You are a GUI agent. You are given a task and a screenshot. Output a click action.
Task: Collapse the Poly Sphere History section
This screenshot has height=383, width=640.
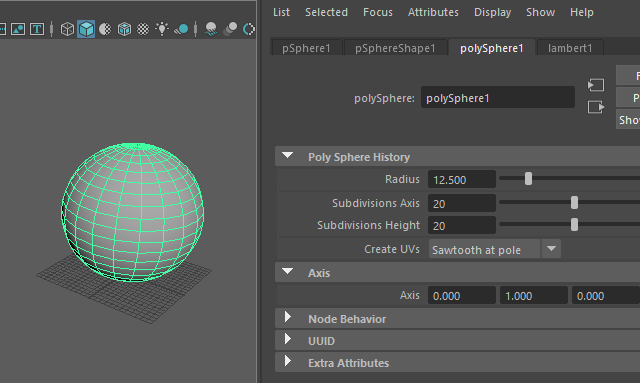point(287,156)
